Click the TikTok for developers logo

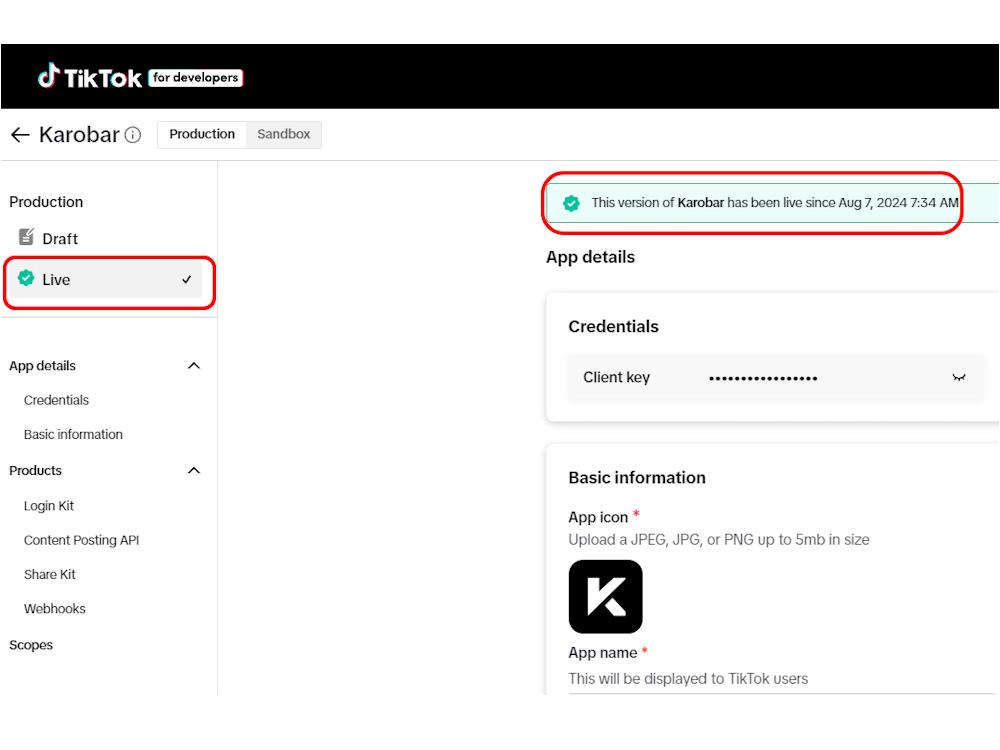point(140,77)
